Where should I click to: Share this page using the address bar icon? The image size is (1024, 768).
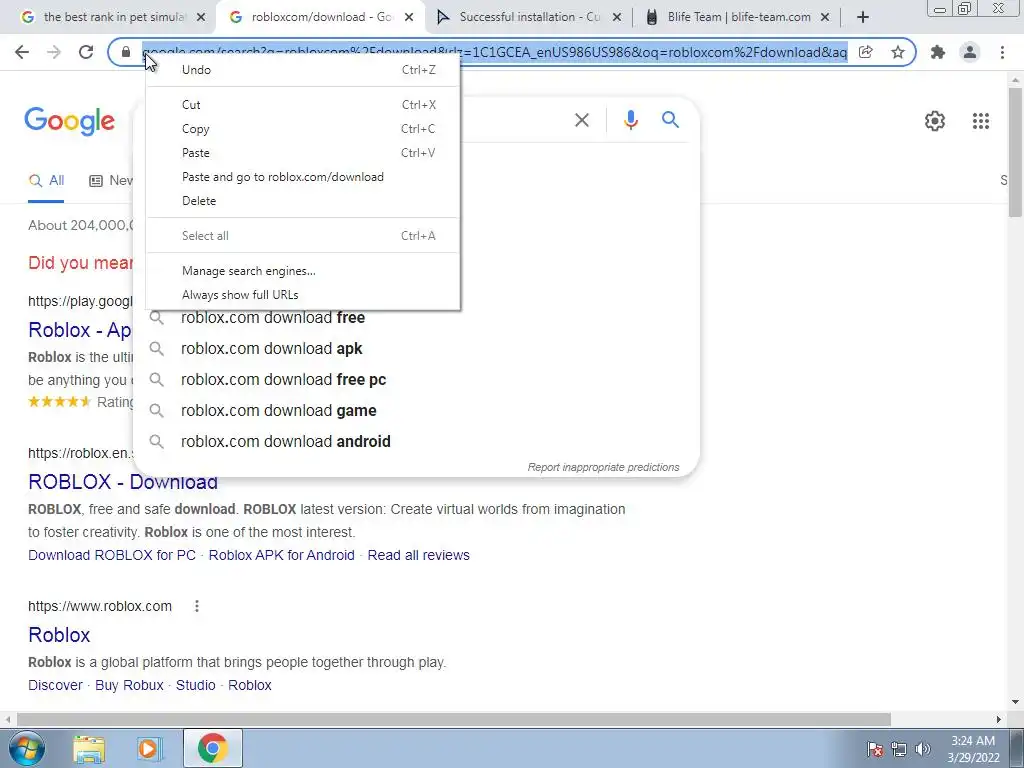[x=865, y=52]
